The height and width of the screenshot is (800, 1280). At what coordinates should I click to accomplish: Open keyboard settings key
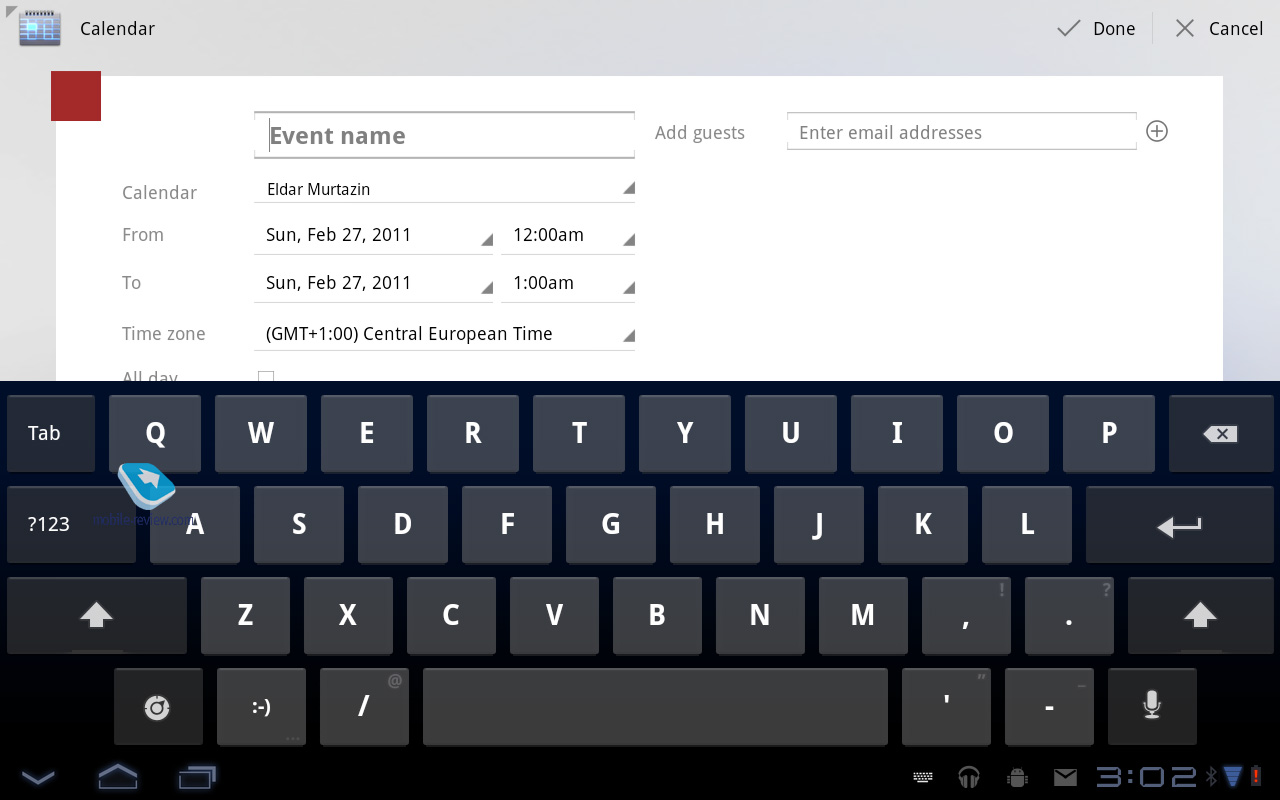click(157, 708)
